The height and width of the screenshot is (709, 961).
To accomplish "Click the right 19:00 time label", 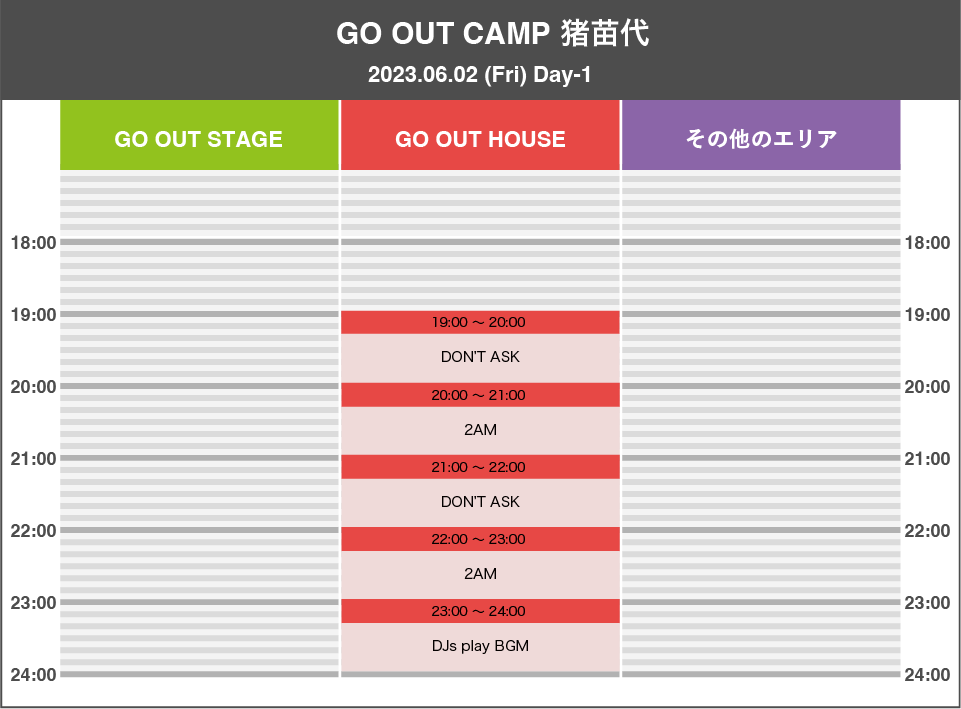I will 927,315.
